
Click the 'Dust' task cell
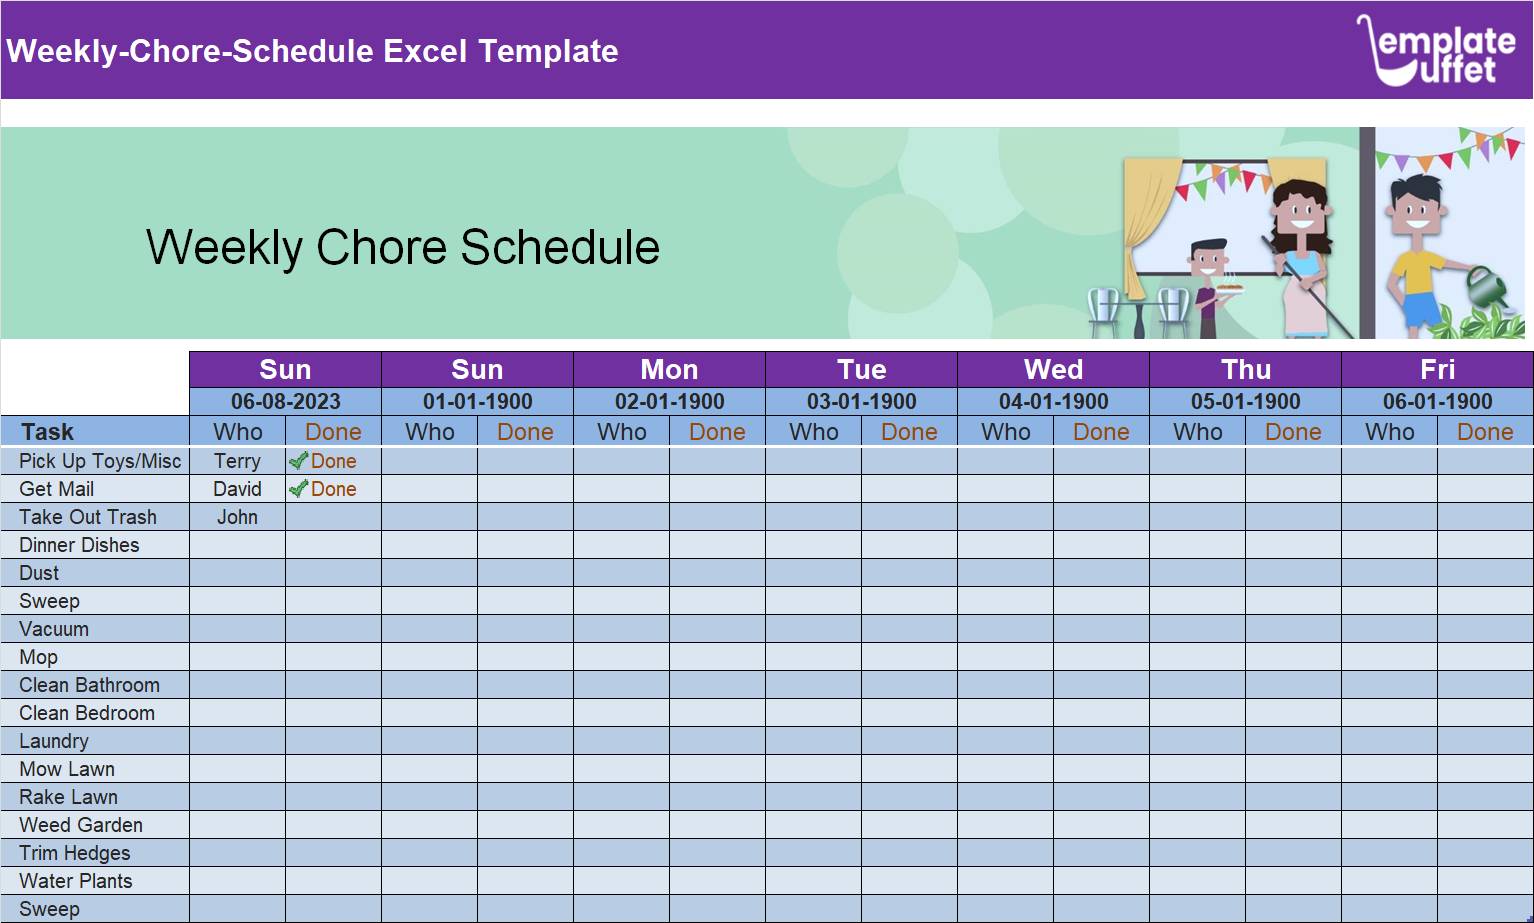(95, 573)
